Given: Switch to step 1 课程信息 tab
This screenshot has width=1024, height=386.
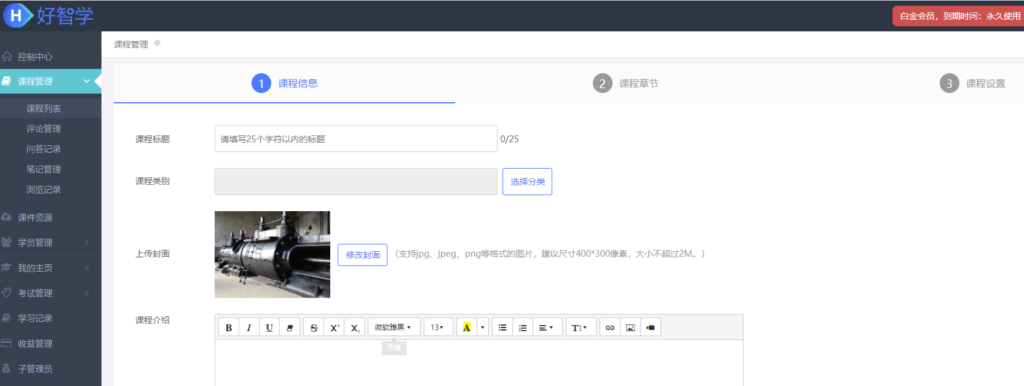Looking at the screenshot, I should [x=285, y=84].
